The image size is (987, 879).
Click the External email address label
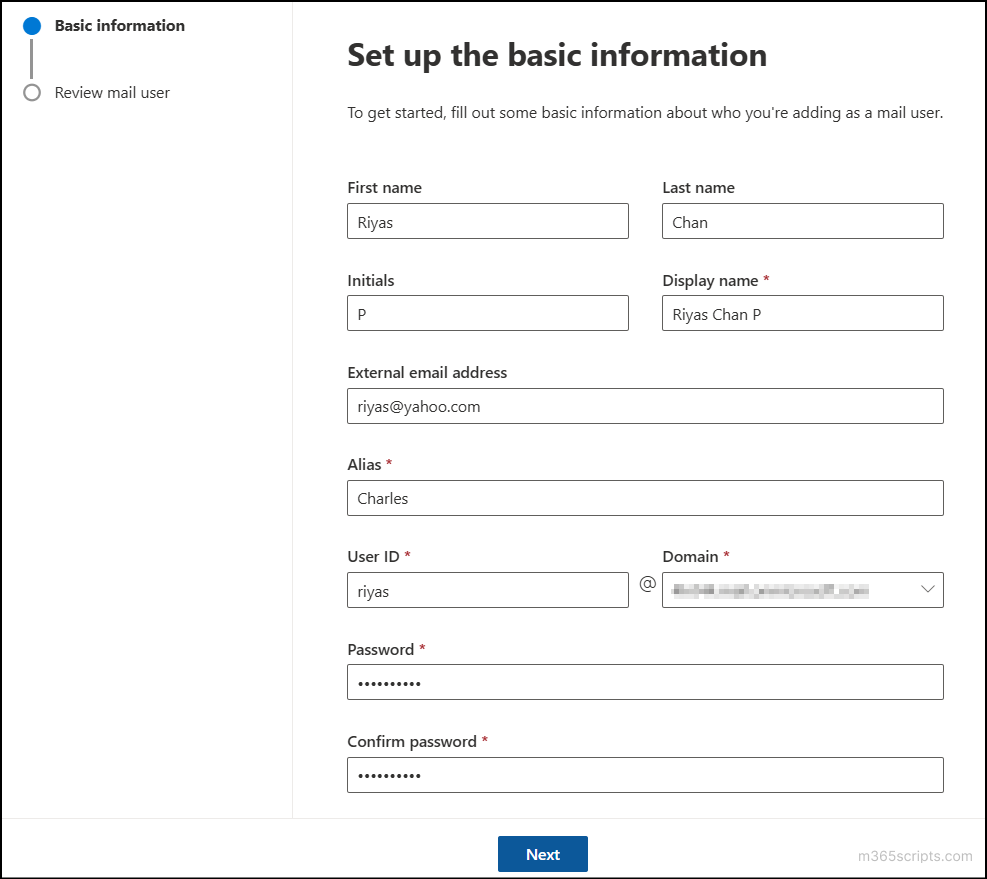click(x=427, y=373)
